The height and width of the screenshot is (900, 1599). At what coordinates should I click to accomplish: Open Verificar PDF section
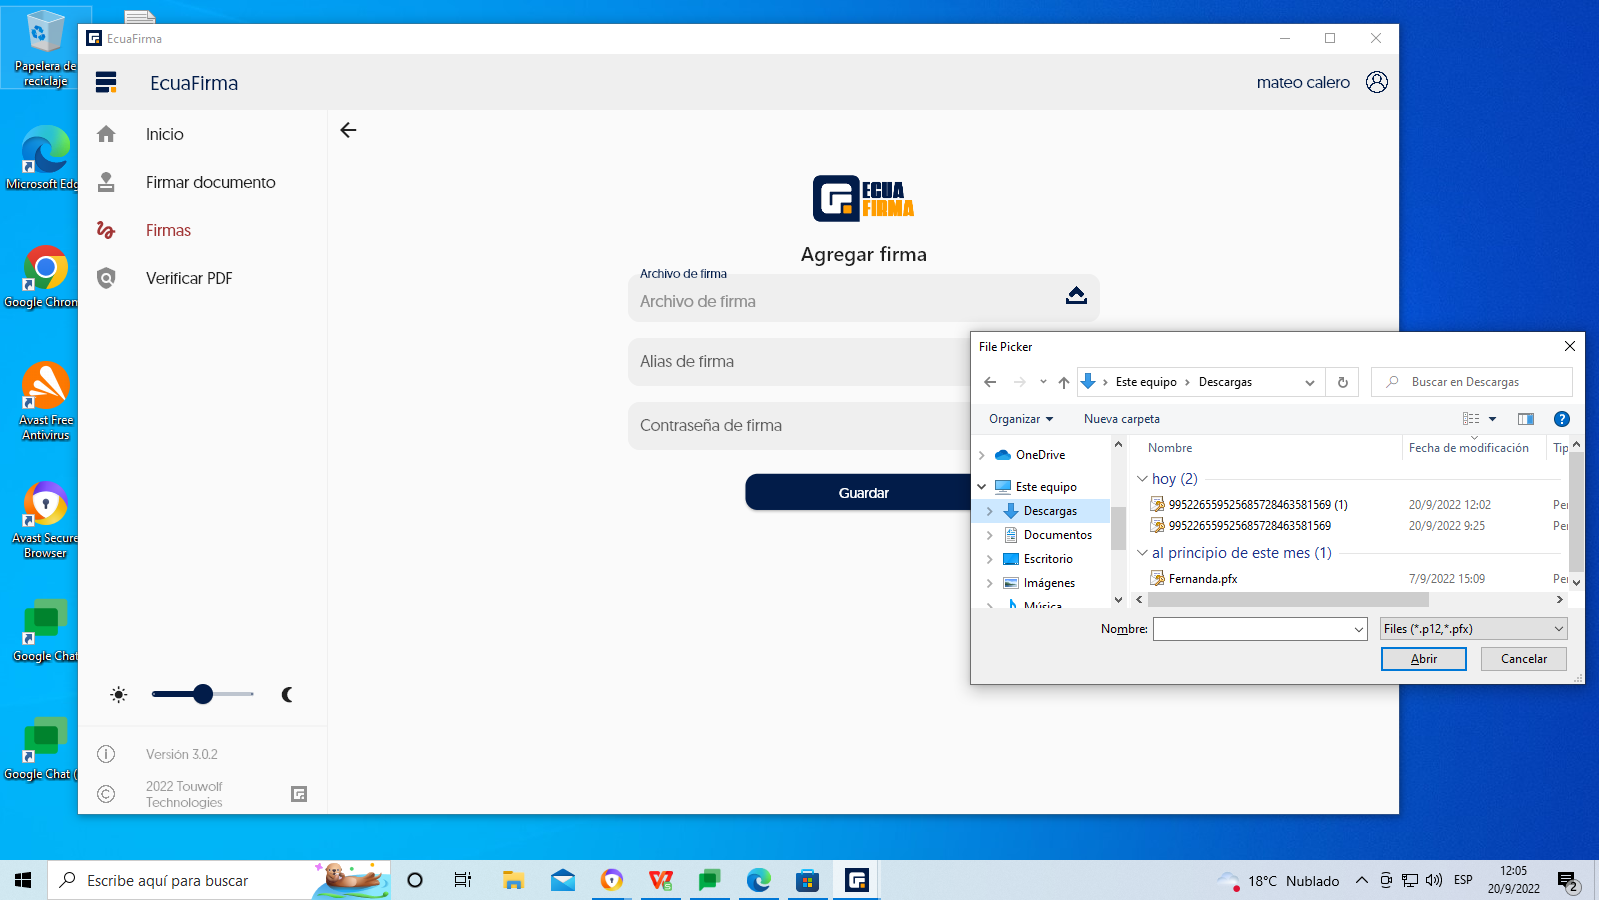189,278
